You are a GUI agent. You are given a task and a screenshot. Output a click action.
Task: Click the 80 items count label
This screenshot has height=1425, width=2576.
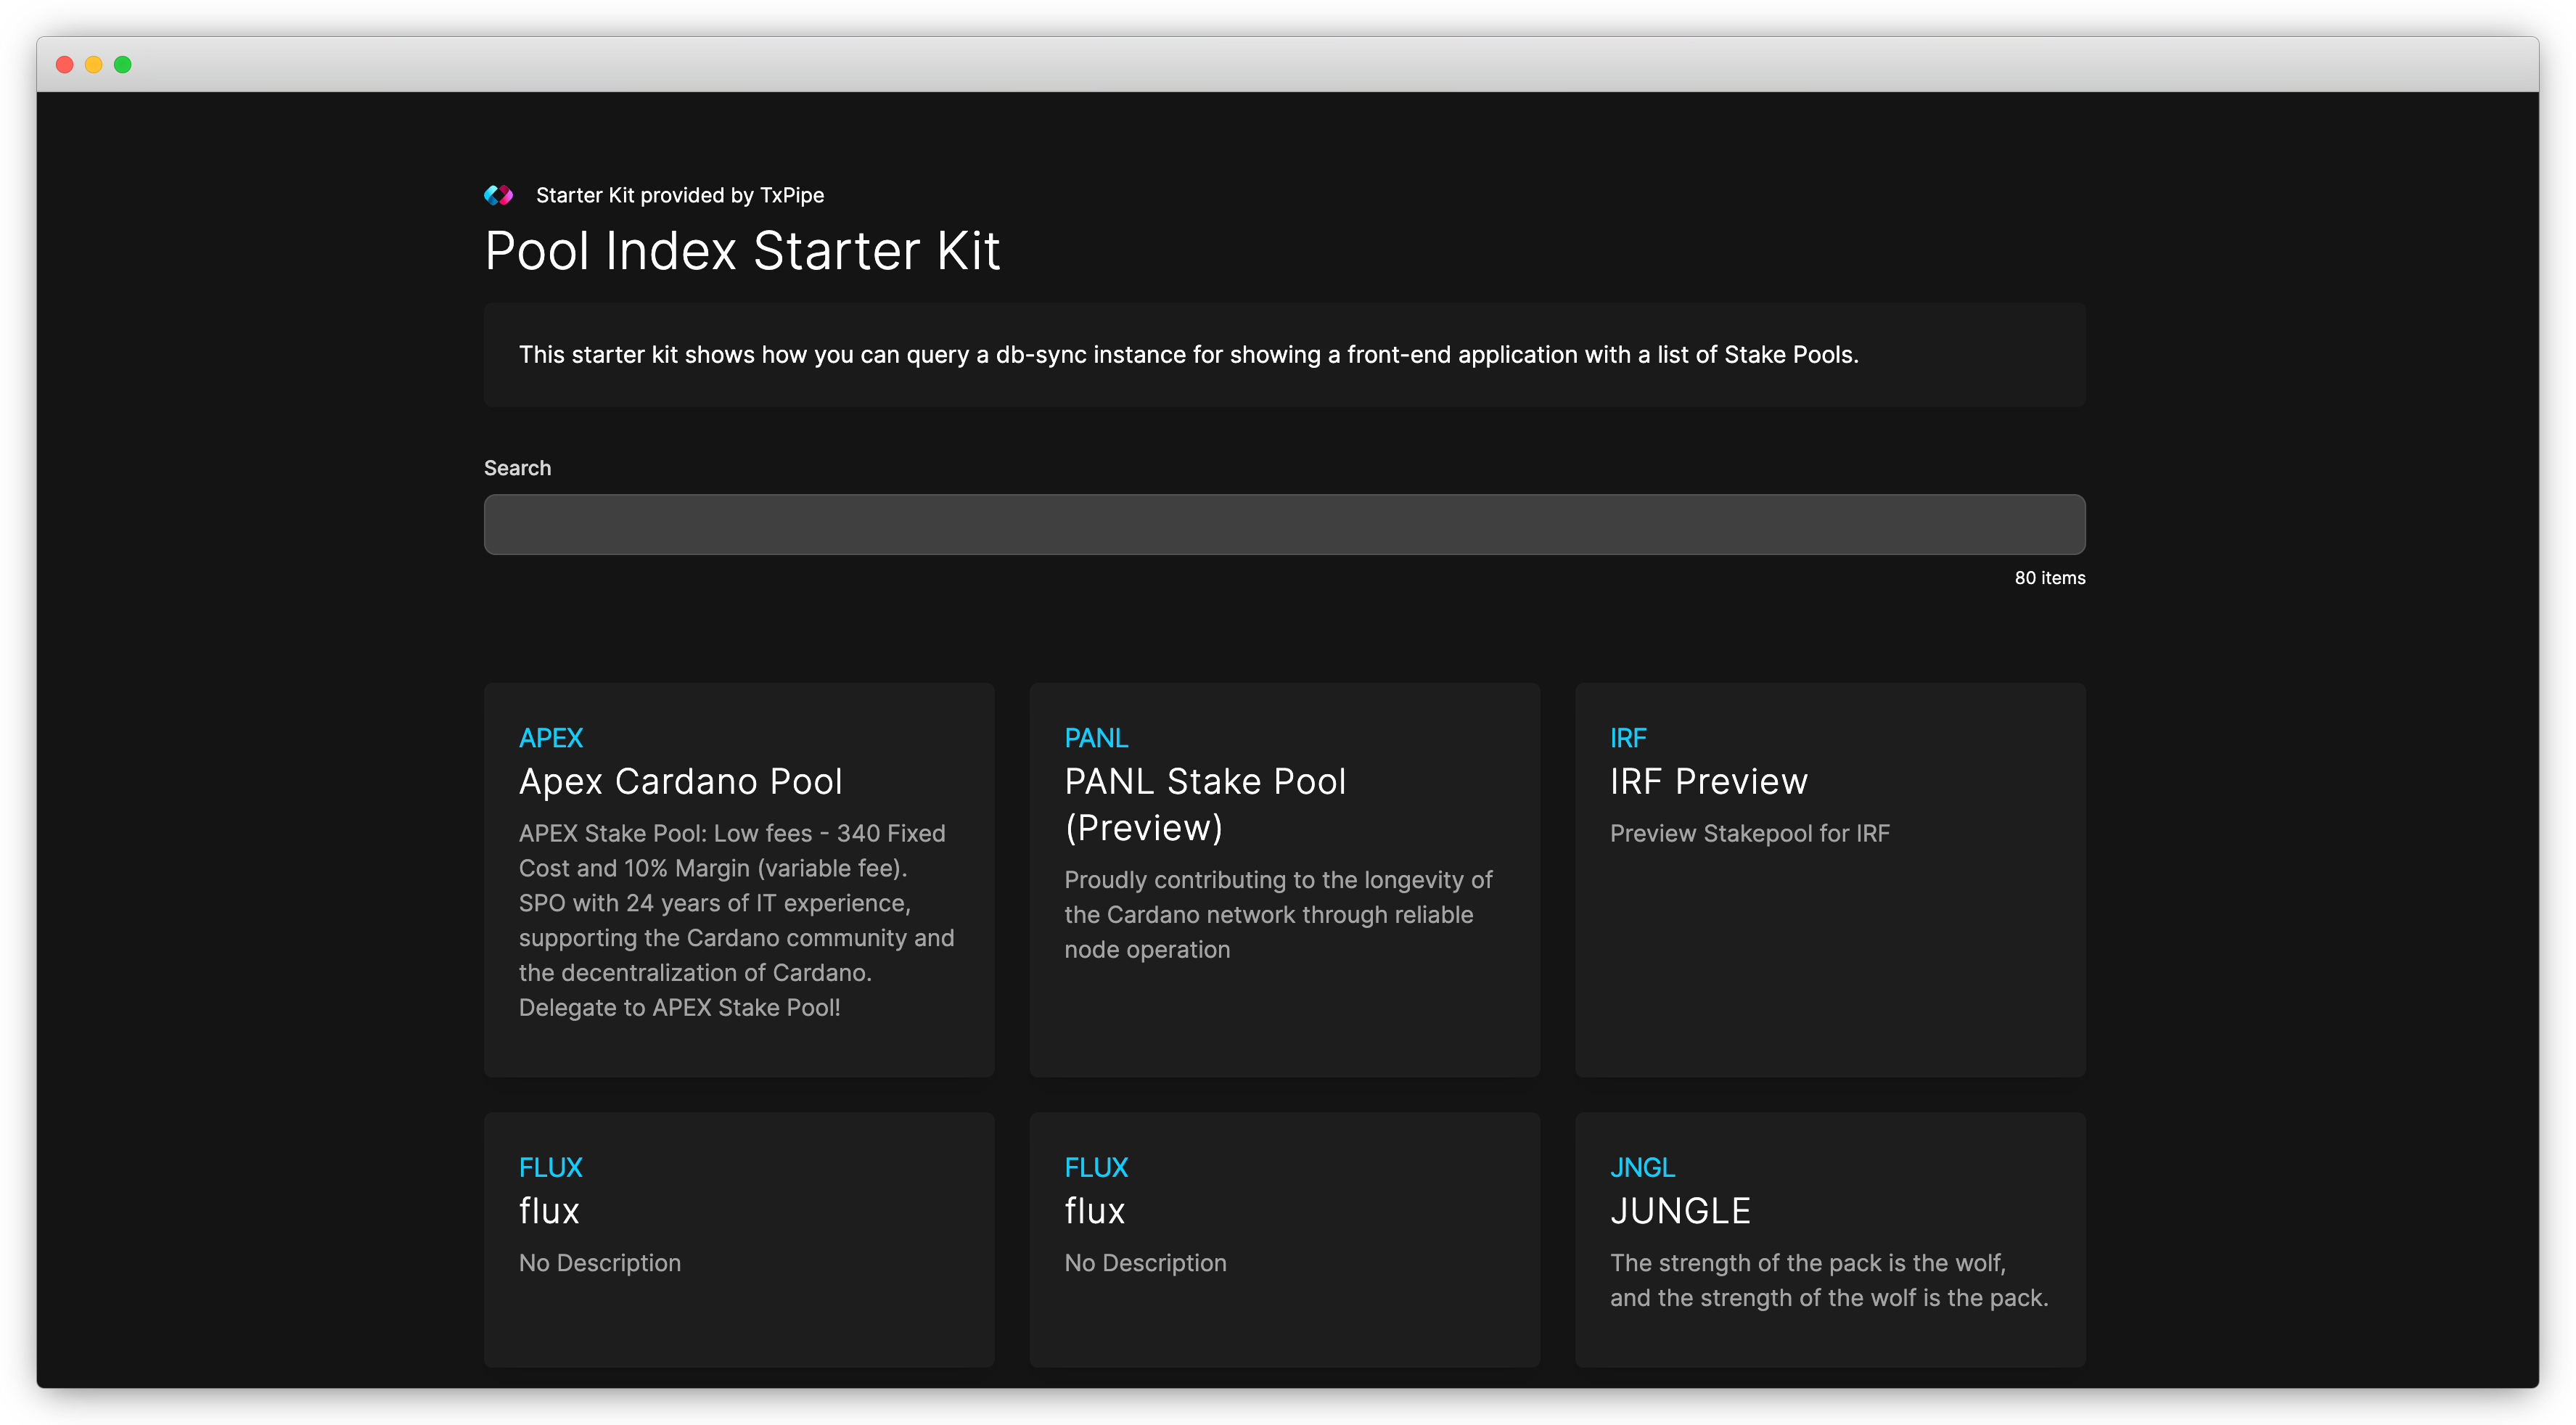(2049, 578)
